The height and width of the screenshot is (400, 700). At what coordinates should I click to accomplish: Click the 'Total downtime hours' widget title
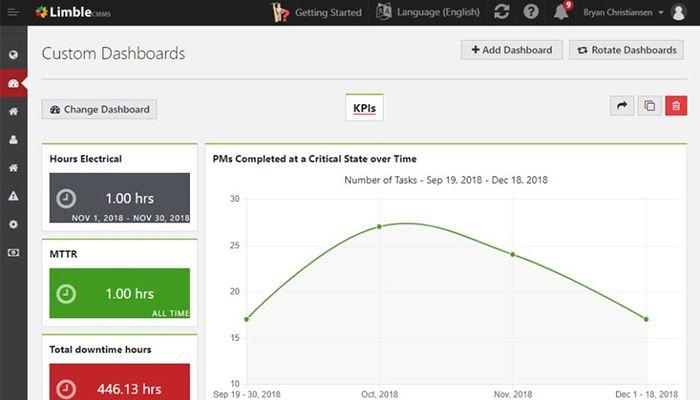(x=100, y=350)
